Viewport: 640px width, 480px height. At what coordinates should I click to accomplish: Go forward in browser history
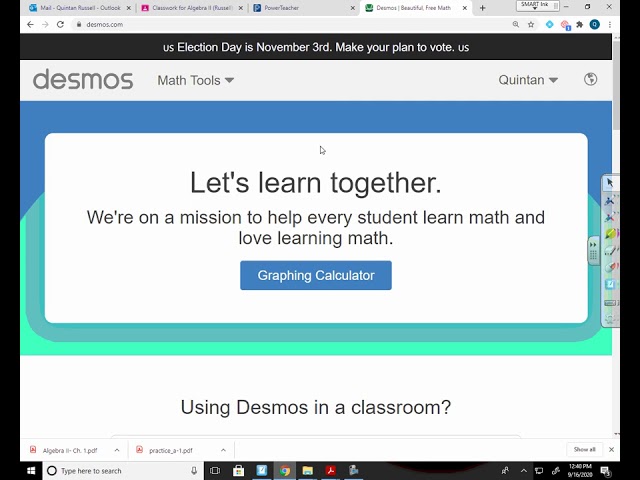[45, 24]
